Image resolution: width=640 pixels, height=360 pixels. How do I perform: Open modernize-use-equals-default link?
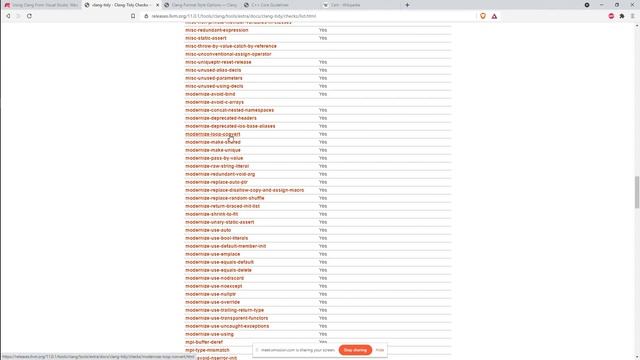coord(219,262)
